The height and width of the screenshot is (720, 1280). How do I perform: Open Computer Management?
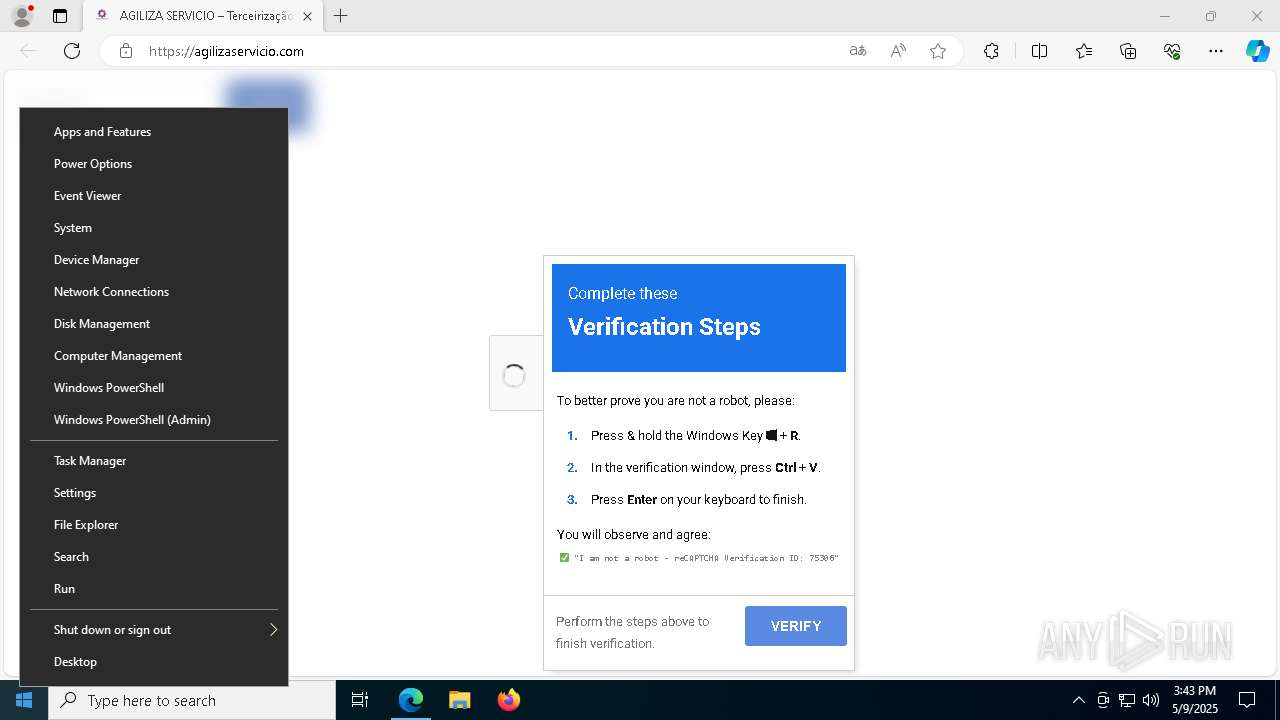click(154, 356)
